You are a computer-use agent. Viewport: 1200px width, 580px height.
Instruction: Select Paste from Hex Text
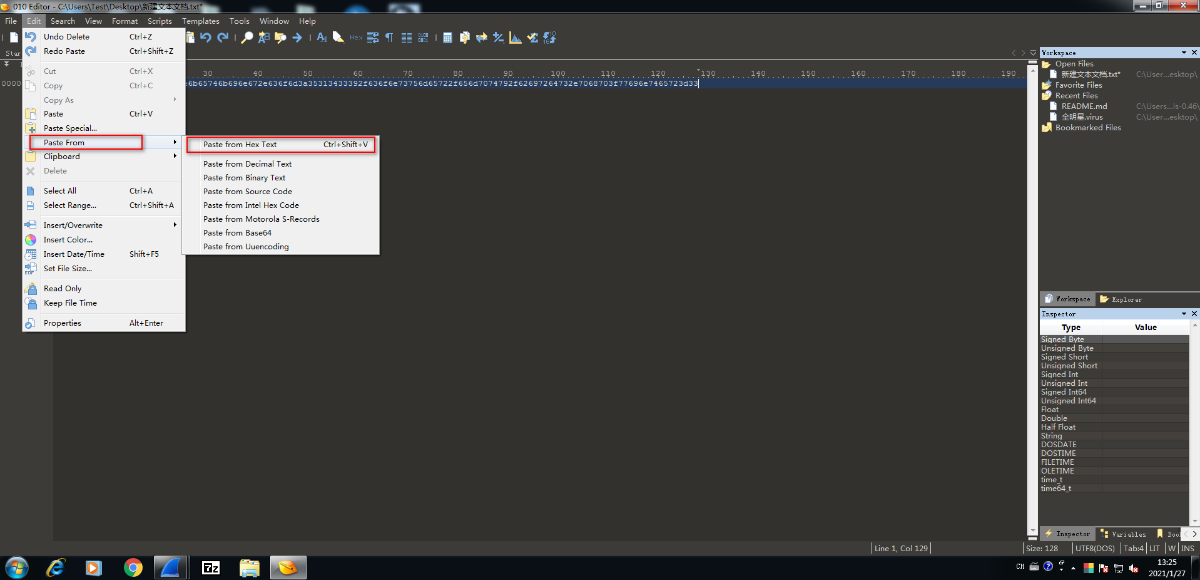281,144
